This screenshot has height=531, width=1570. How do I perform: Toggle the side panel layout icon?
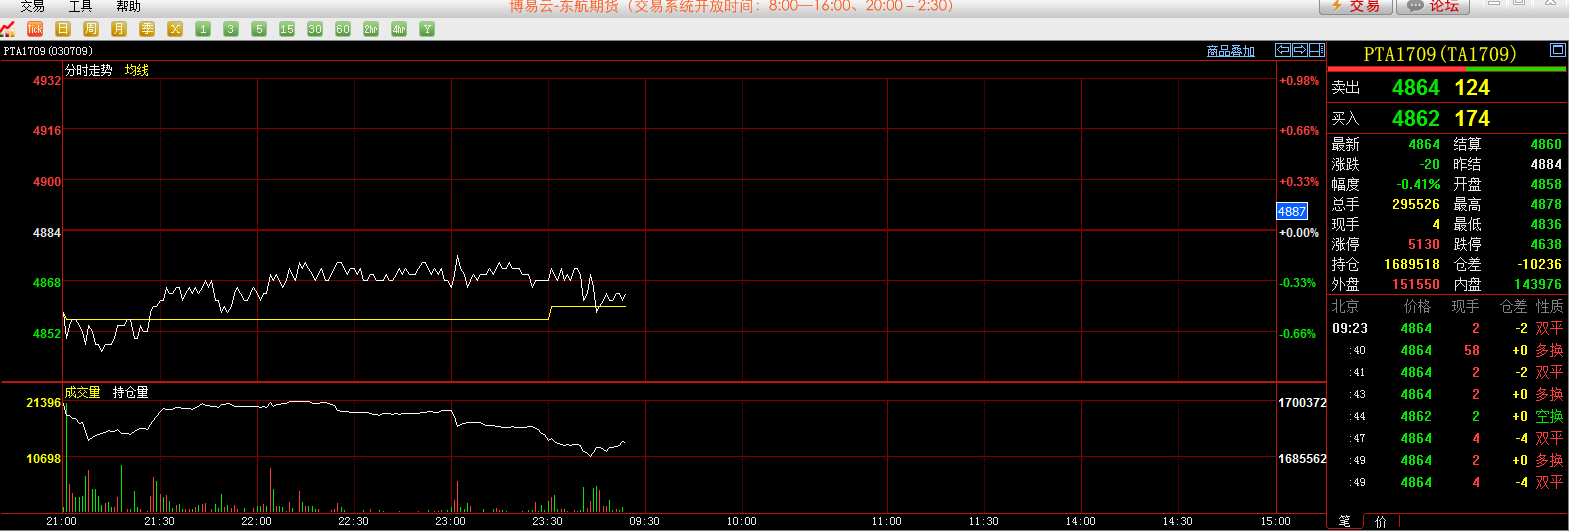coord(1317,50)
